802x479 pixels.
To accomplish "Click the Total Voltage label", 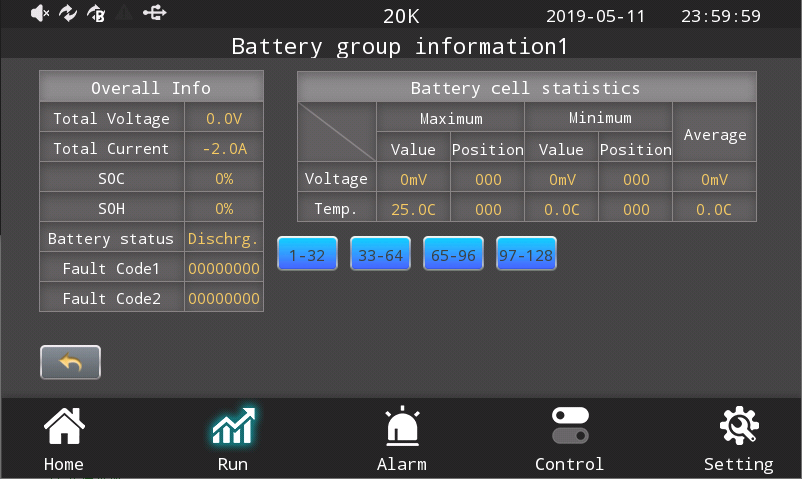I will pos(112,119).
